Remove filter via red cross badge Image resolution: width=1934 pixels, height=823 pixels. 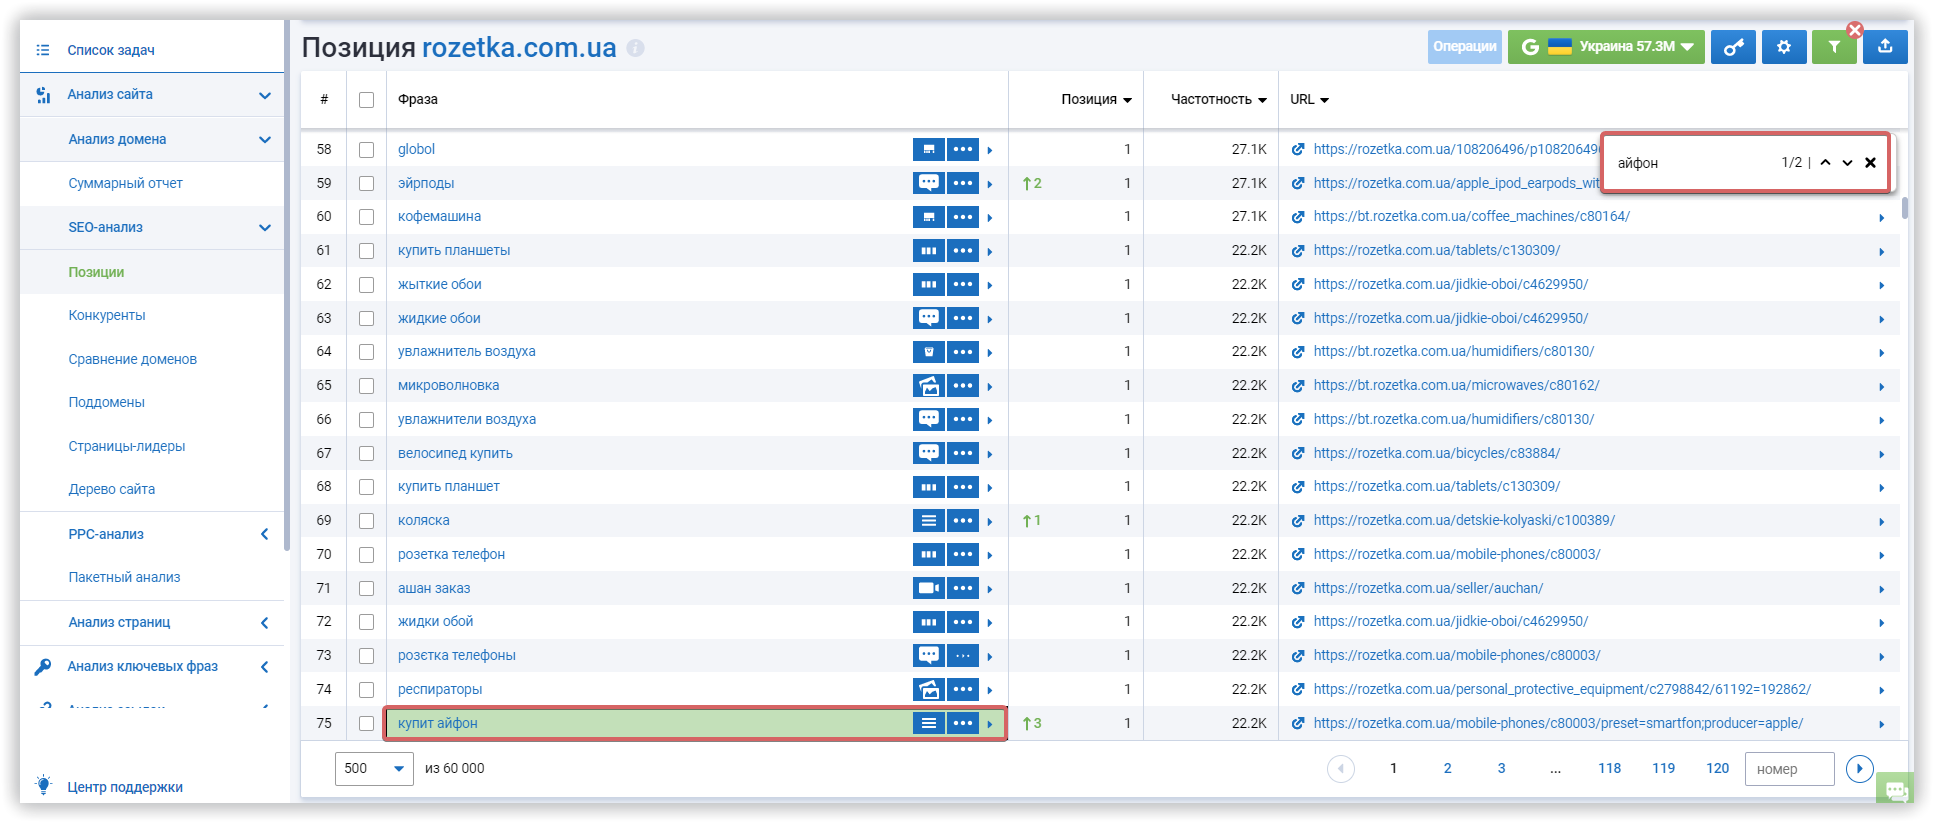click(1855, 30)
